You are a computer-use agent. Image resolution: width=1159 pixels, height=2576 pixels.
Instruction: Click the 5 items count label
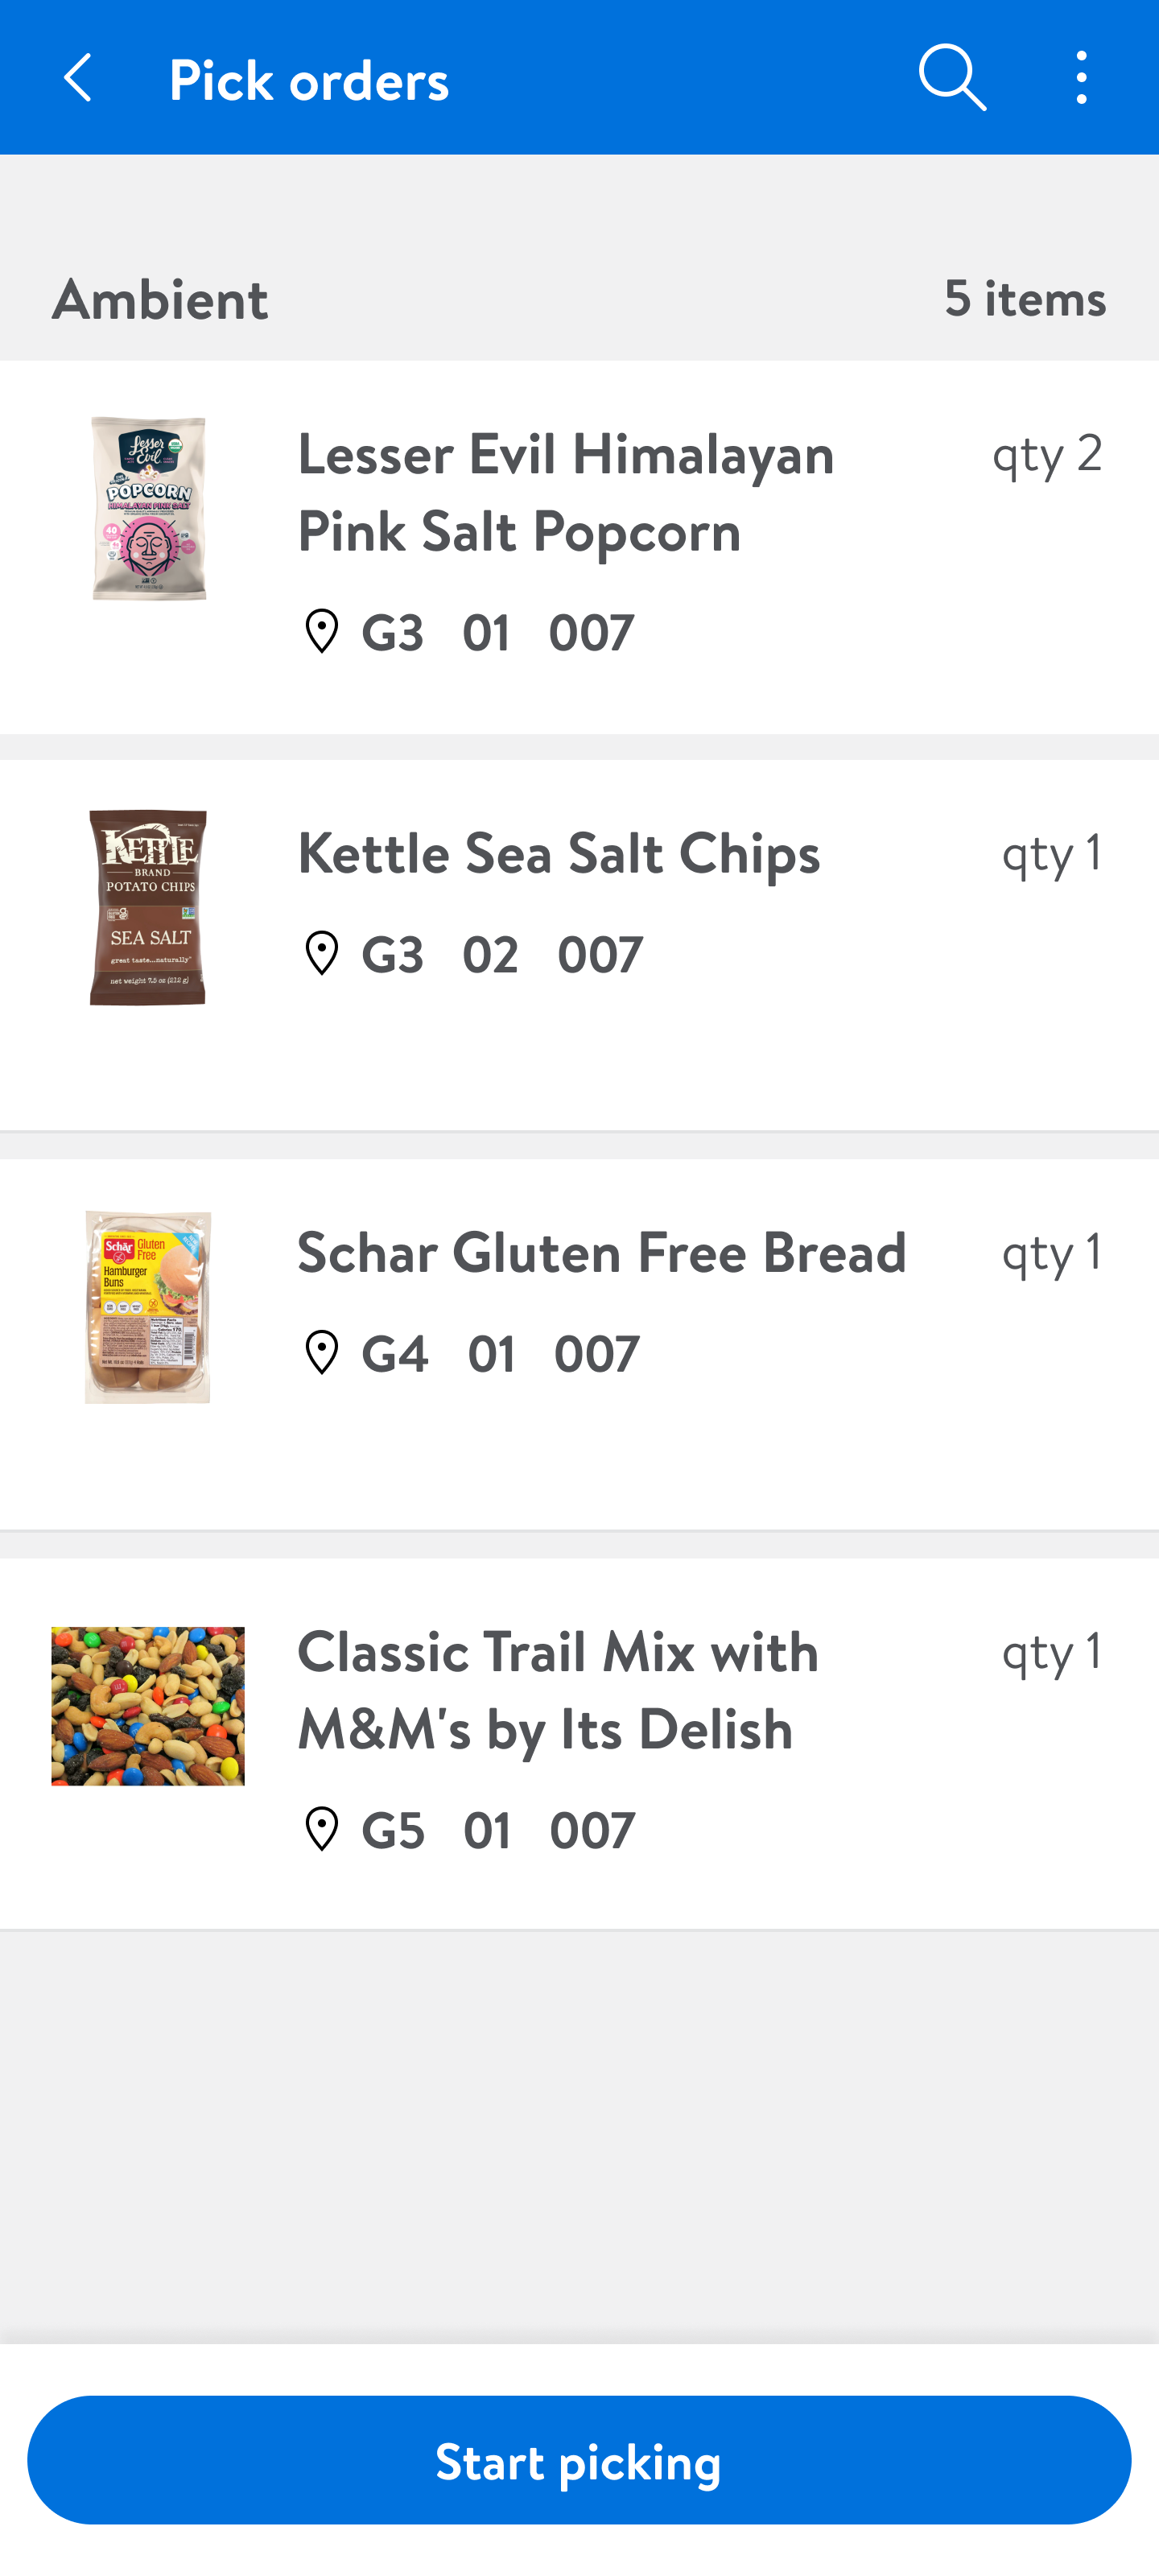click(1024, 298)
